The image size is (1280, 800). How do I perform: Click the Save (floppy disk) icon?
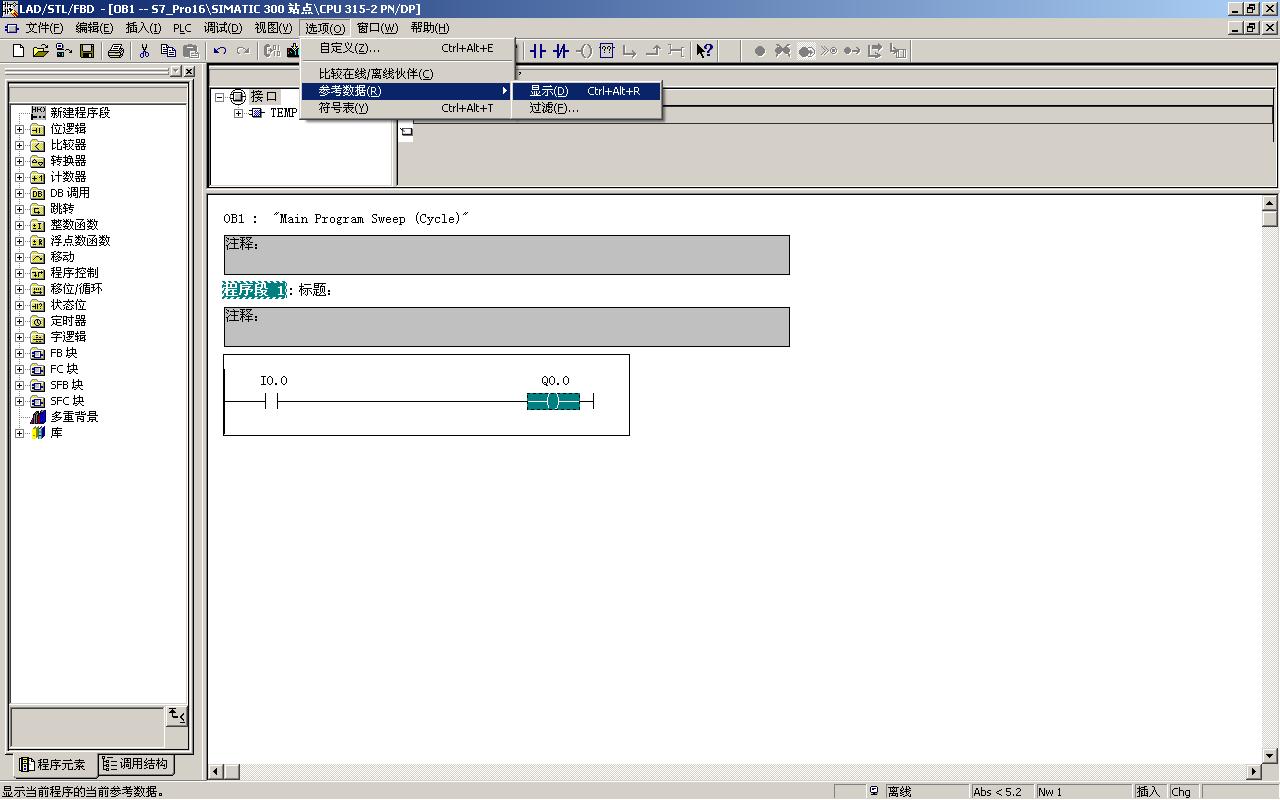coord(87,51)
